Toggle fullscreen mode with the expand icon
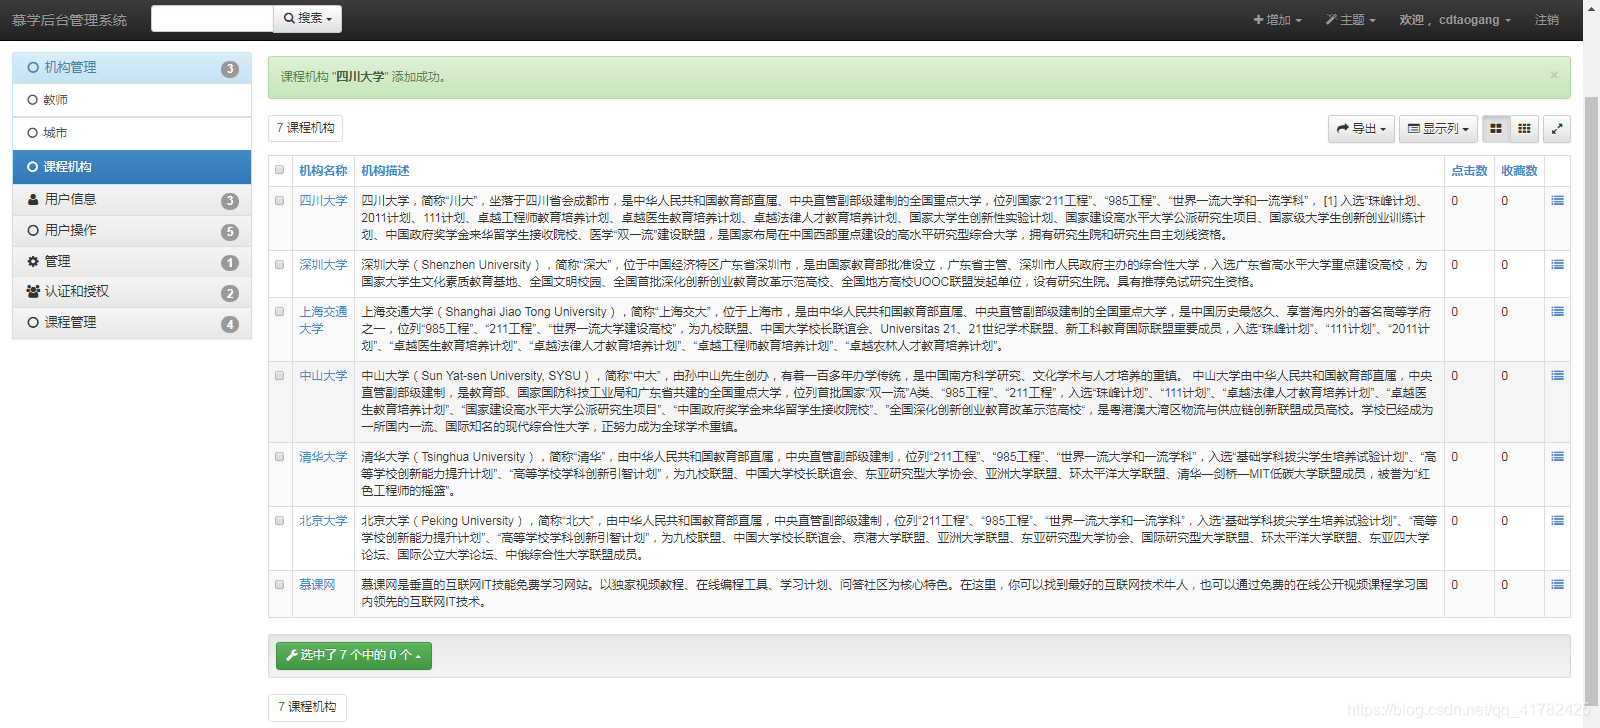This screenshot has height=728, width=1600. click(1557, 129)
